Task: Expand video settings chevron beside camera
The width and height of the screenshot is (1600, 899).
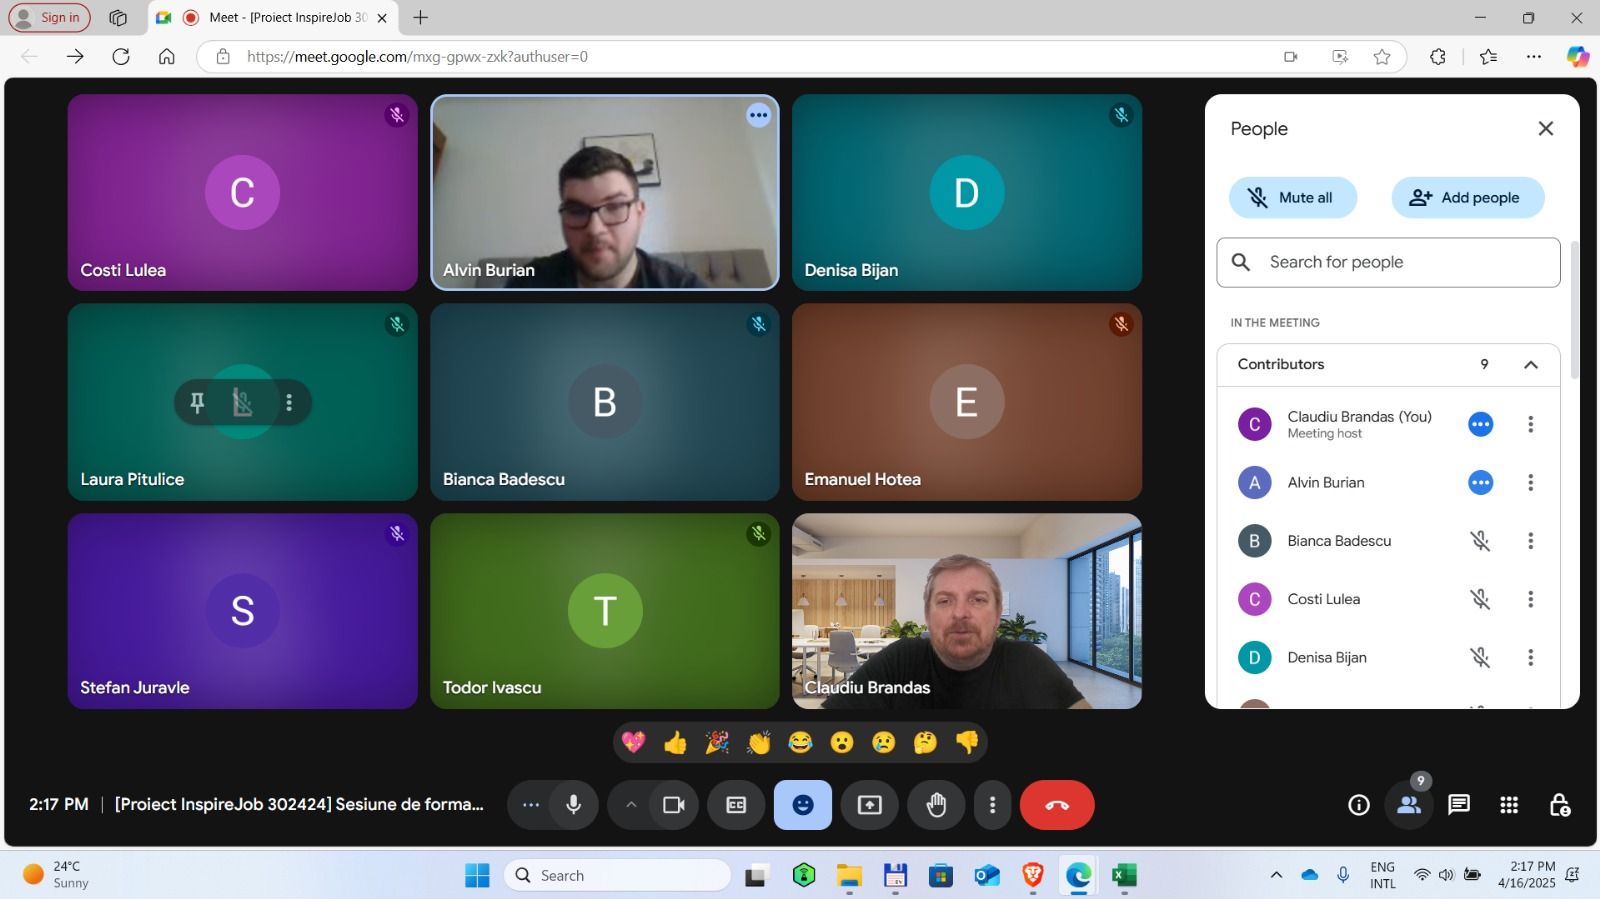Action: point(630,805)
